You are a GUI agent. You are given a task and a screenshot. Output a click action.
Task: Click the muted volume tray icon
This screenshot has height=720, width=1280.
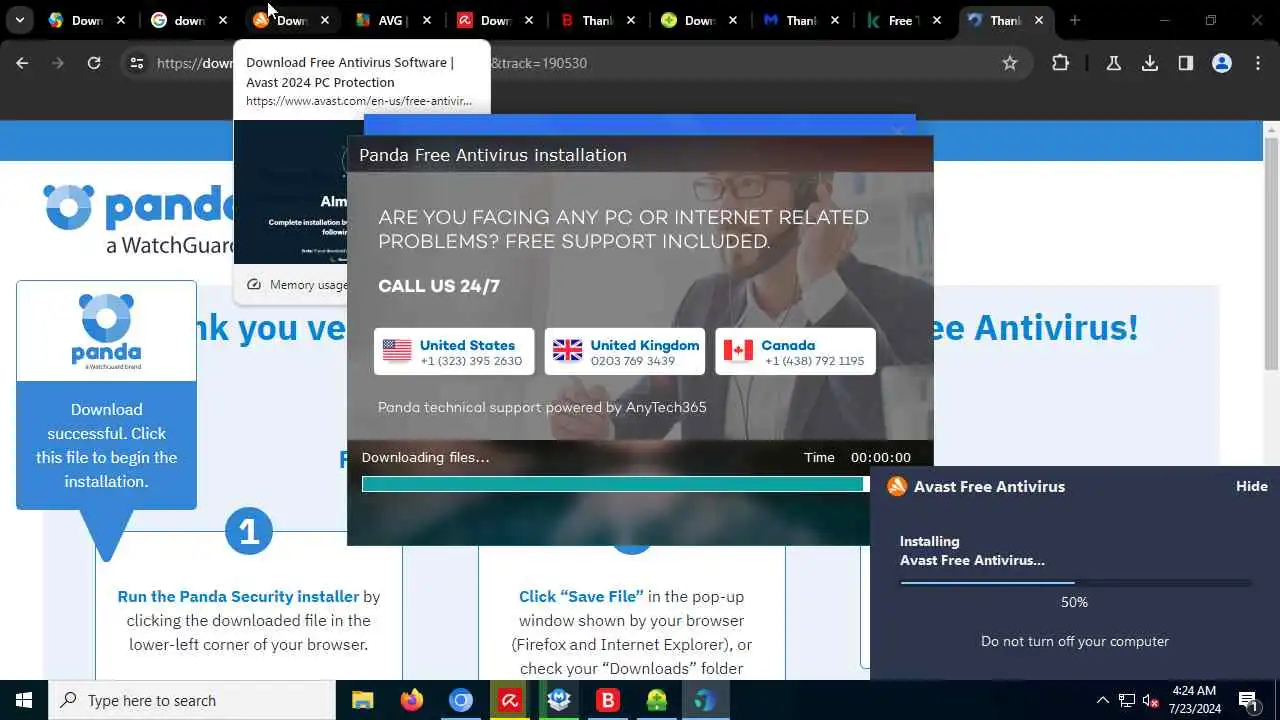coord(1151,700)
